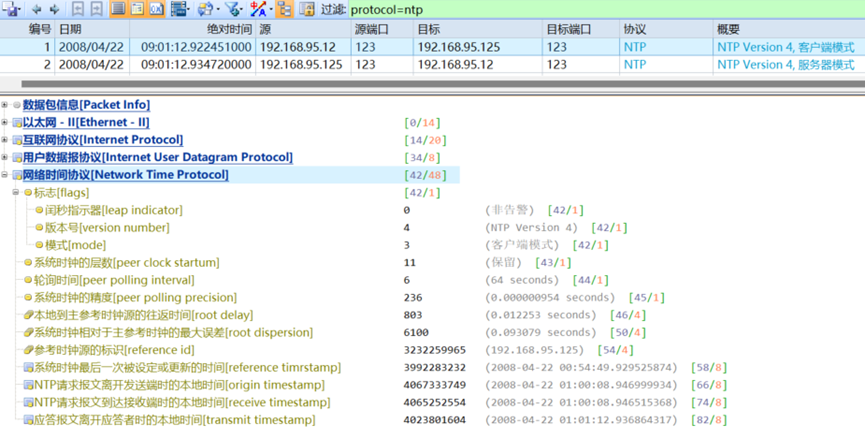Go to next packet with right arrow

pos(53,10)
